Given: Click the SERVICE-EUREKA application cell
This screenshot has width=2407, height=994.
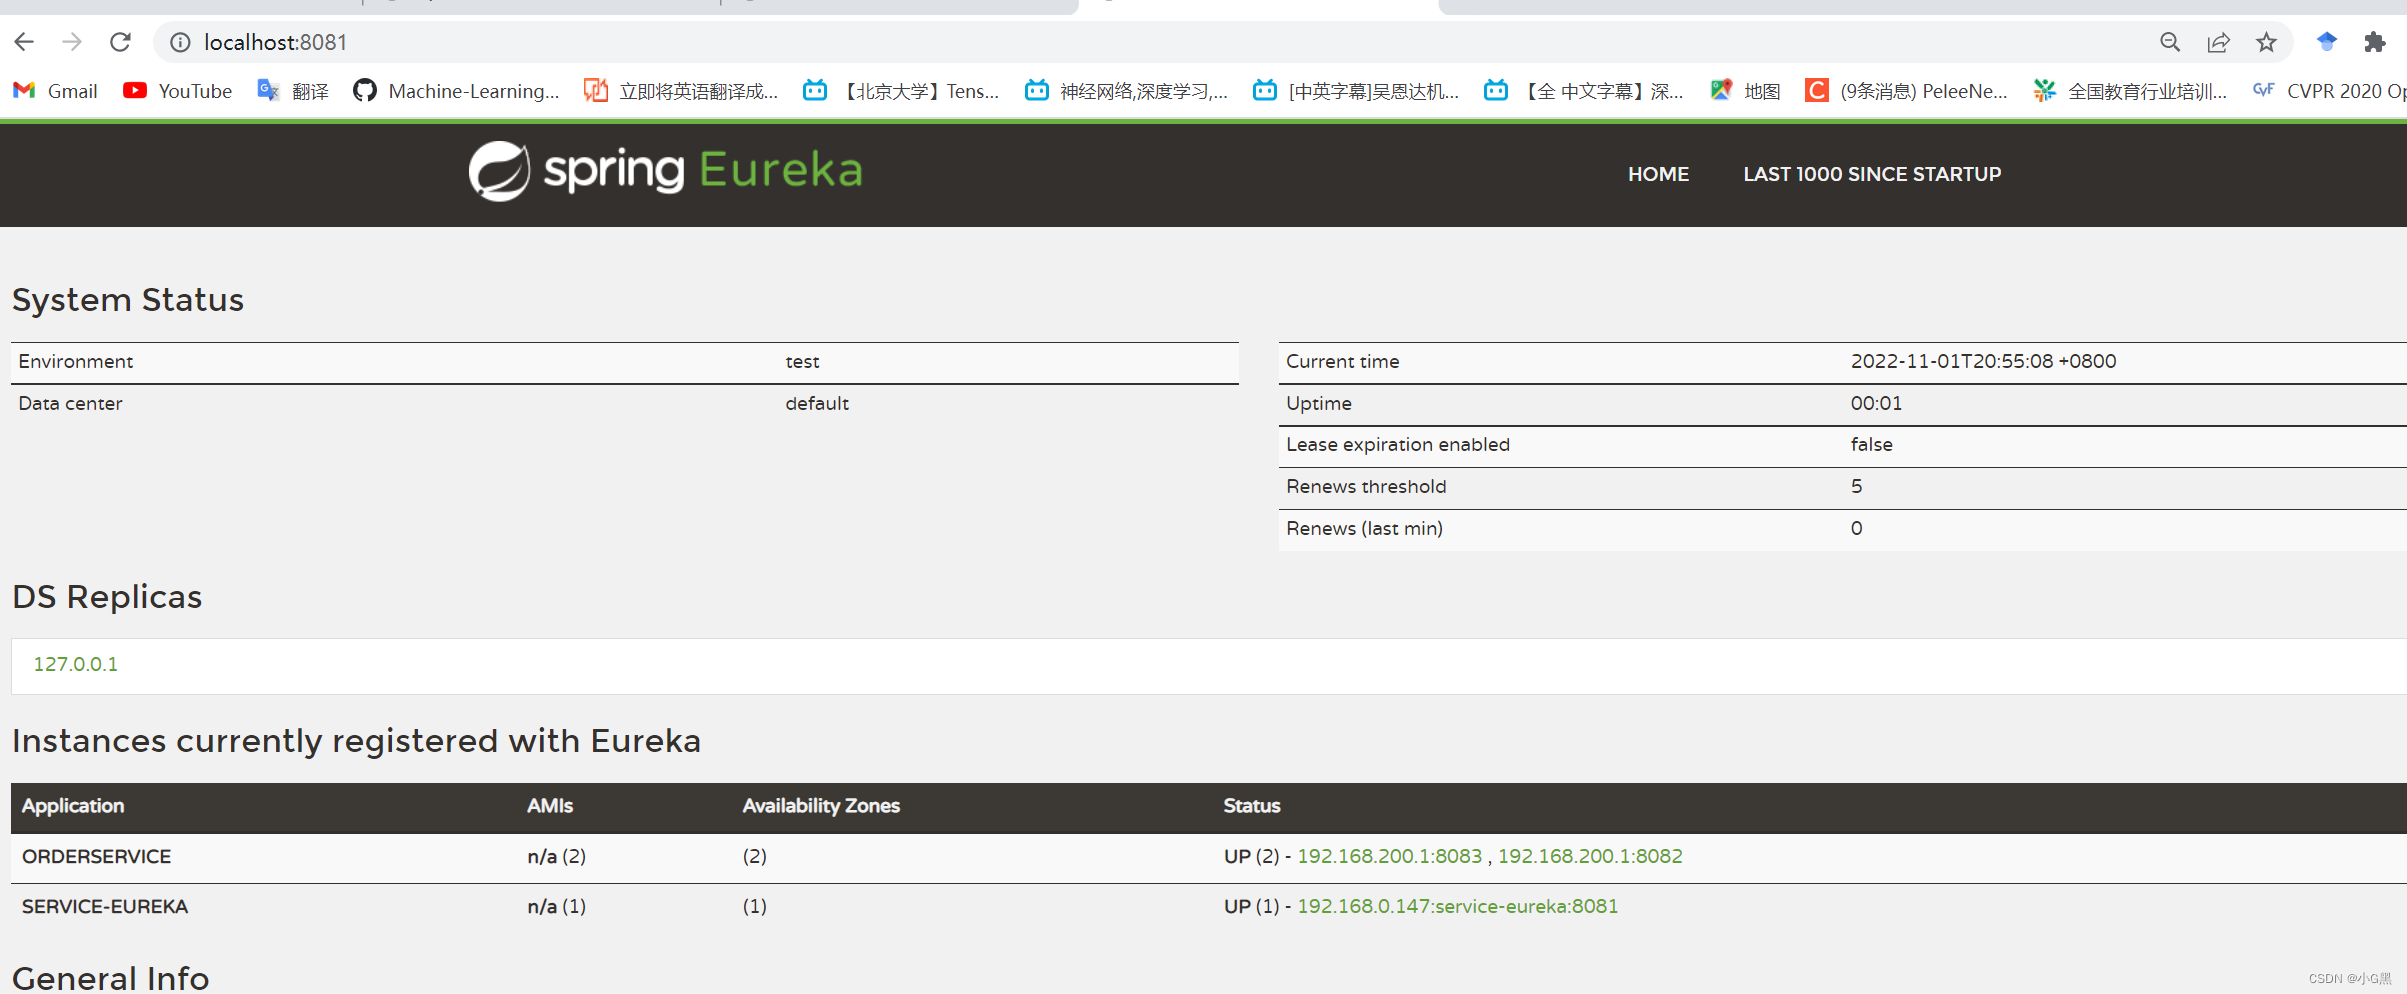Looking at the screenshot, I should pyautogui.click(x=105, y=906).
